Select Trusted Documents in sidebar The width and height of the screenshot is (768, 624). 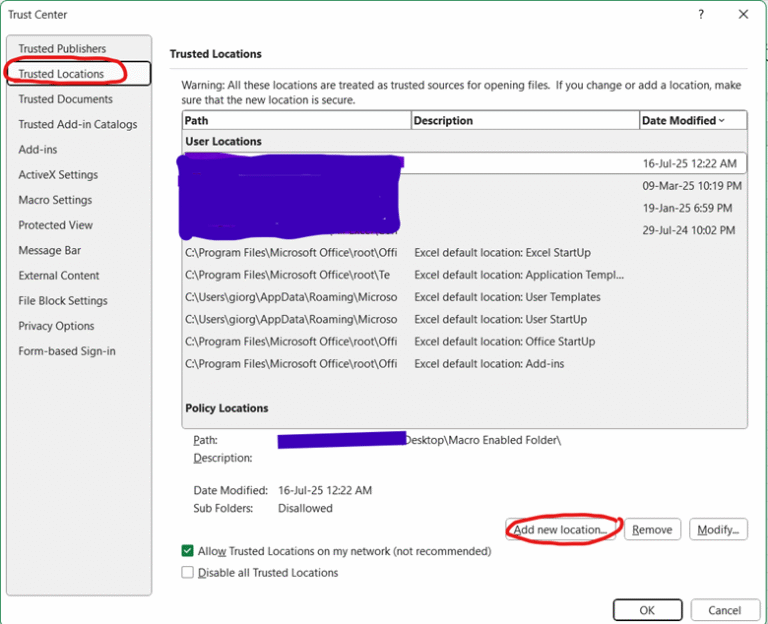[65, 99]
